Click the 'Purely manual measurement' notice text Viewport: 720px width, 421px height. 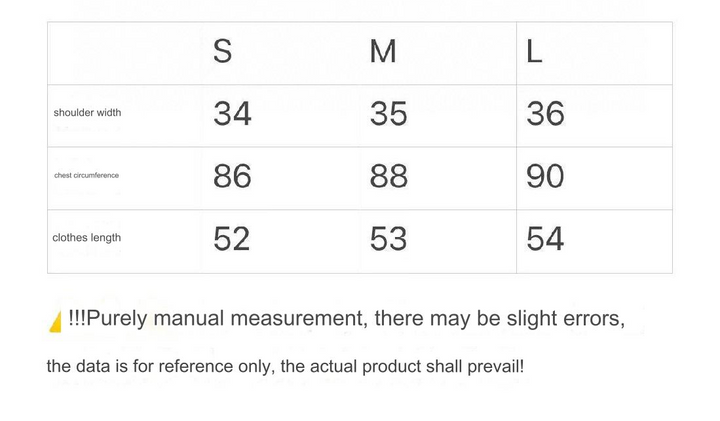[346, 319]
